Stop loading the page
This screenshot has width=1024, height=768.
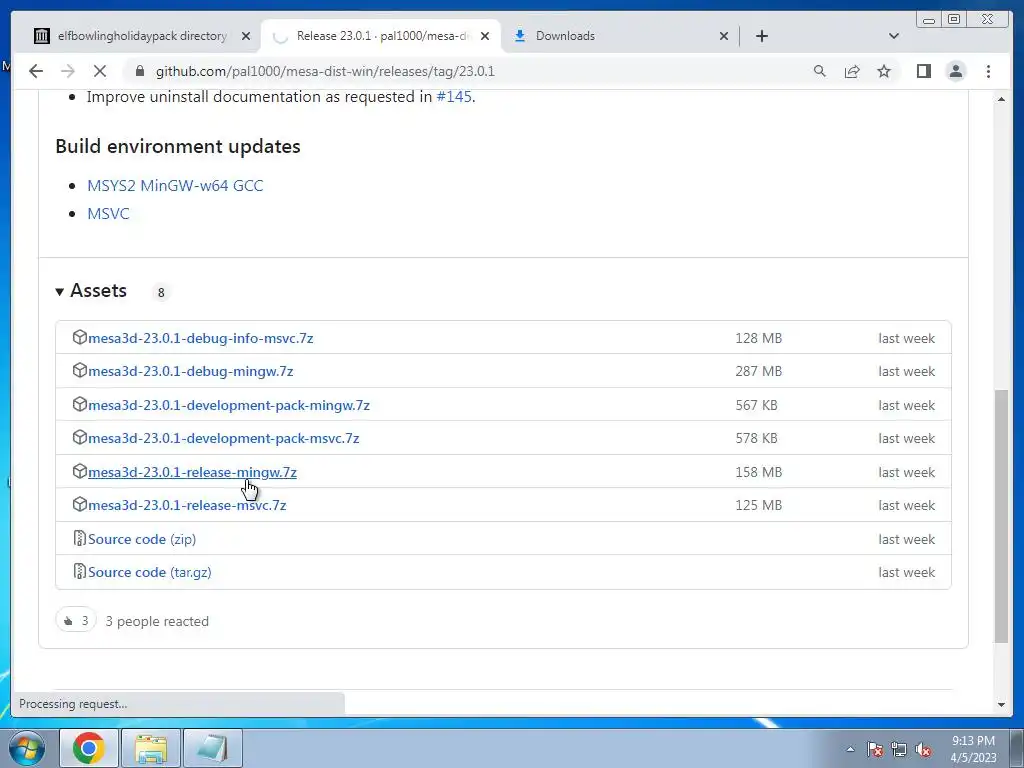99,71
